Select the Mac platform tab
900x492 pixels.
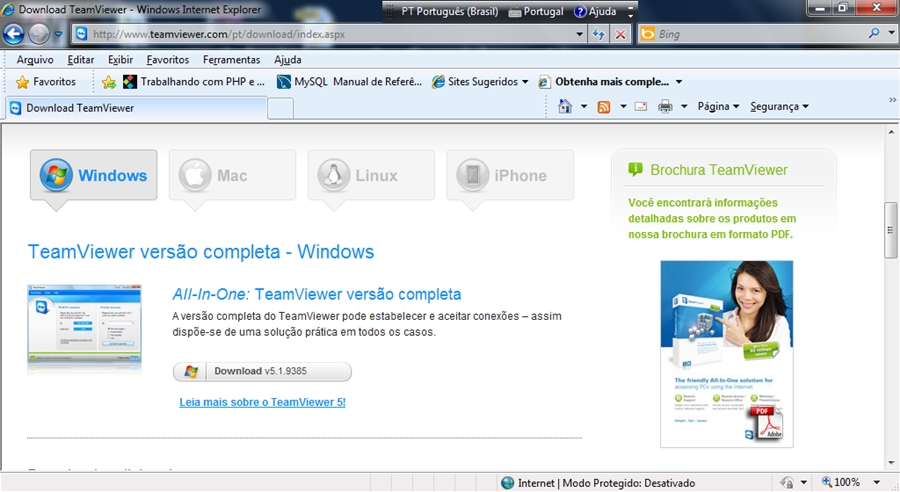(x=232, y=175)
